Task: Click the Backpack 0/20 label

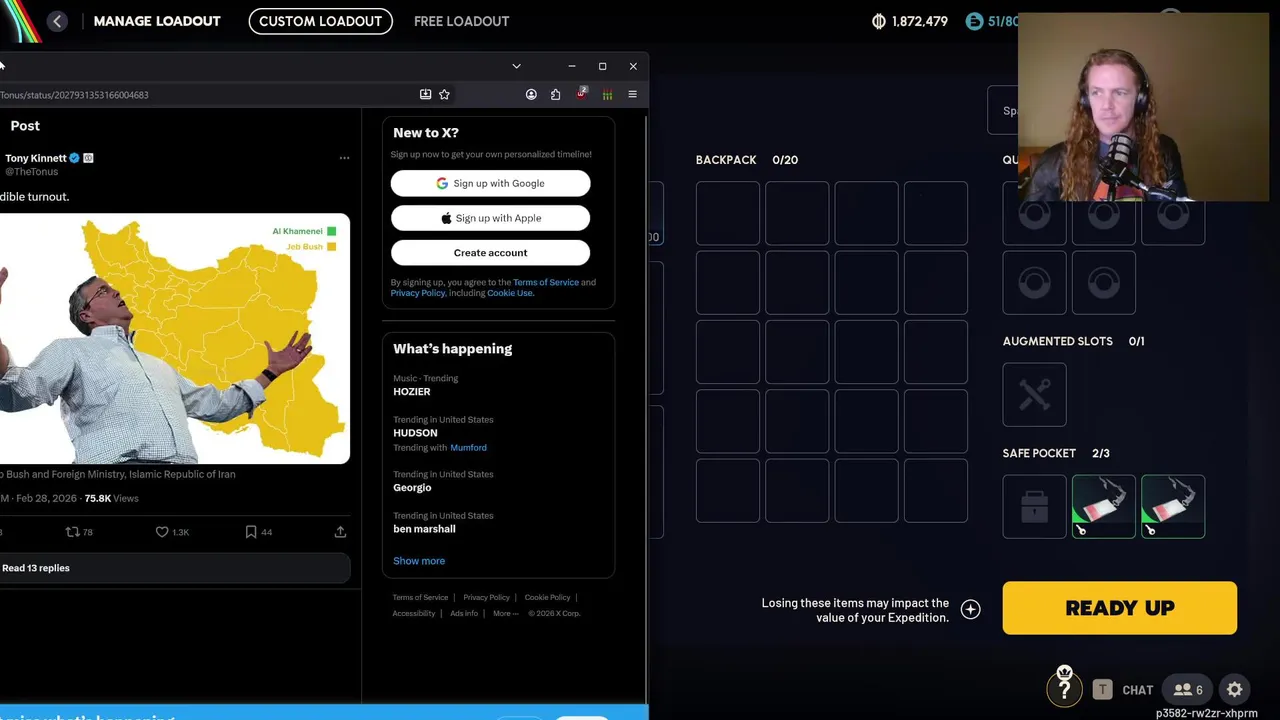Action: pyautogui.click(x=746, y=160)
